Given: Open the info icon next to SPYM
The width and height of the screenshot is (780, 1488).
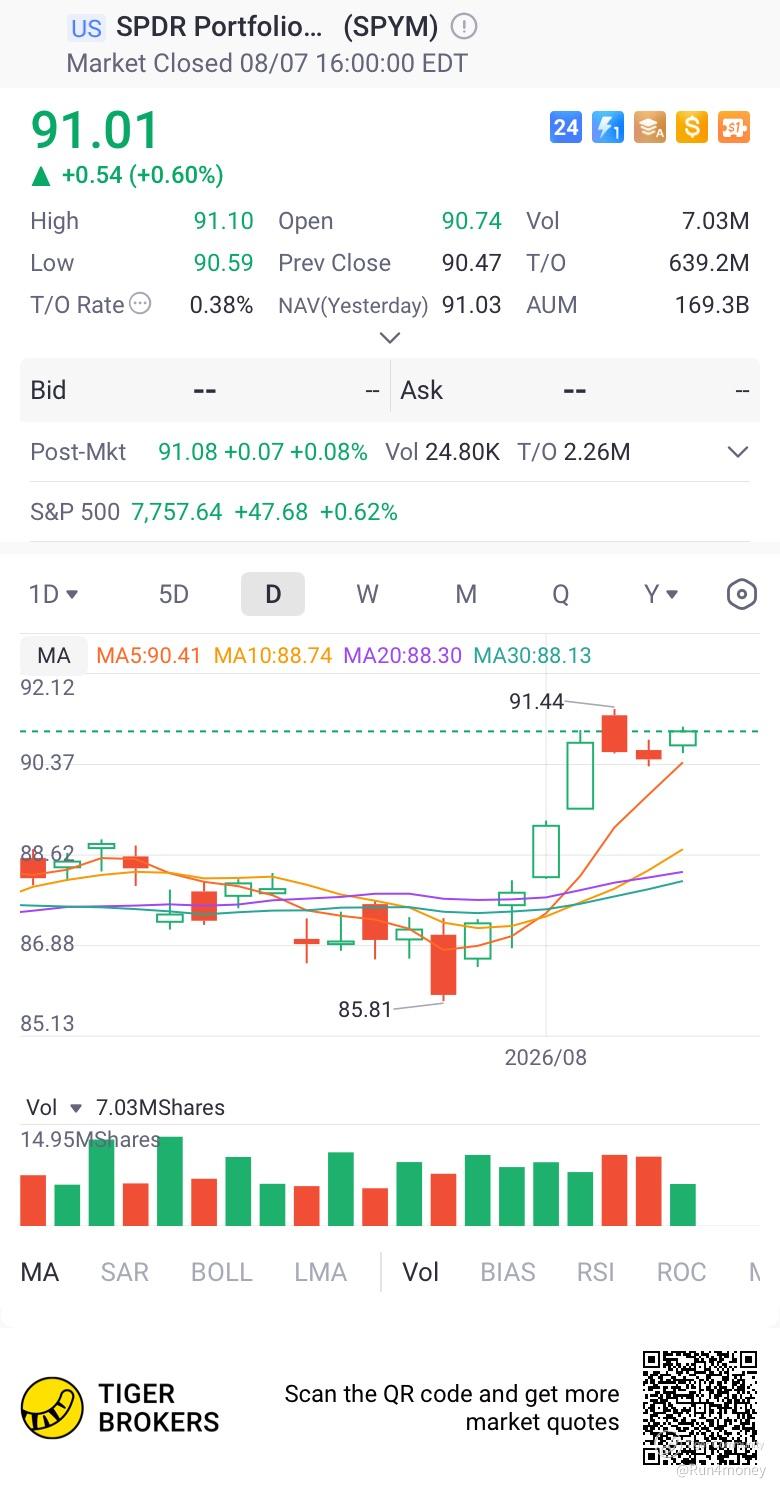Looking at the screenshot, I should [x=464, y=27].
